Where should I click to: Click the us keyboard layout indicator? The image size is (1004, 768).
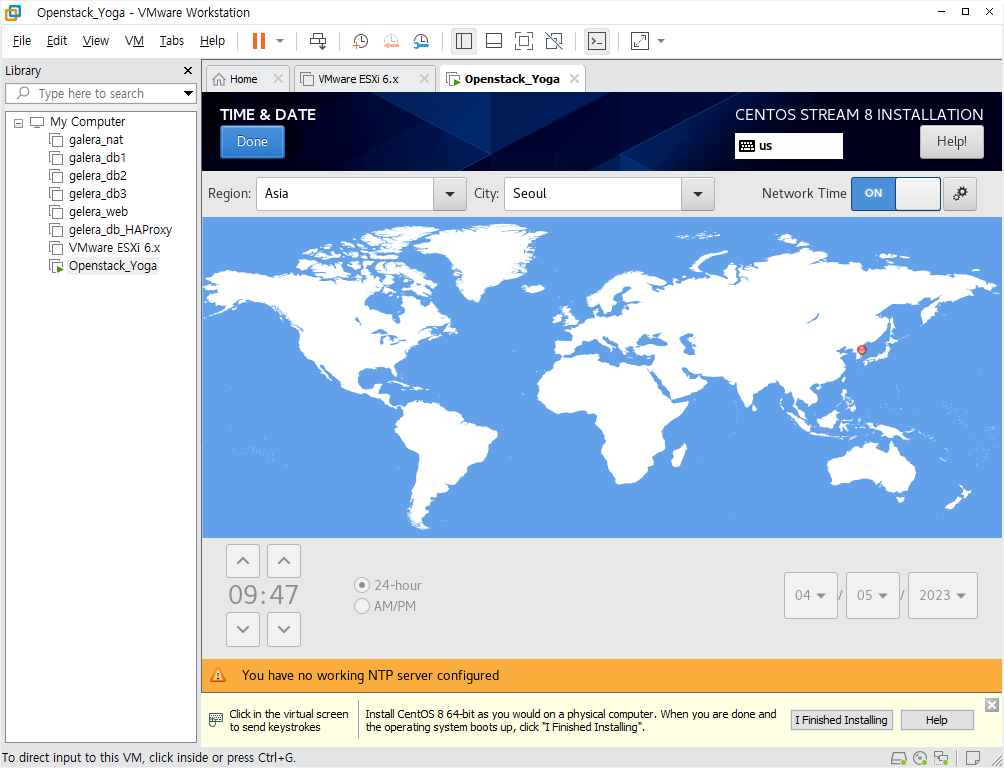pyautogui.click(x=788, y=145)
